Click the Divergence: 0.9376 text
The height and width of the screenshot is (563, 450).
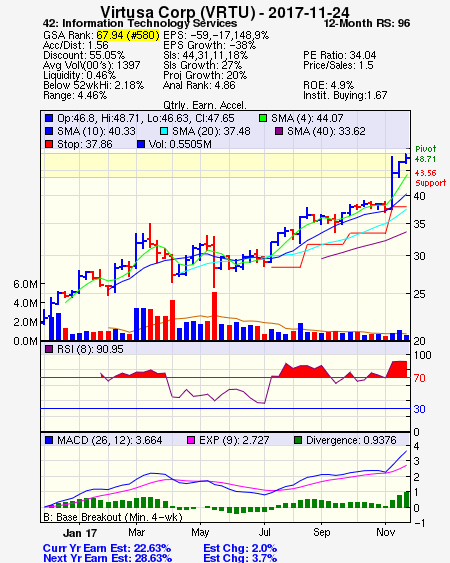click(x=351, y=440)
